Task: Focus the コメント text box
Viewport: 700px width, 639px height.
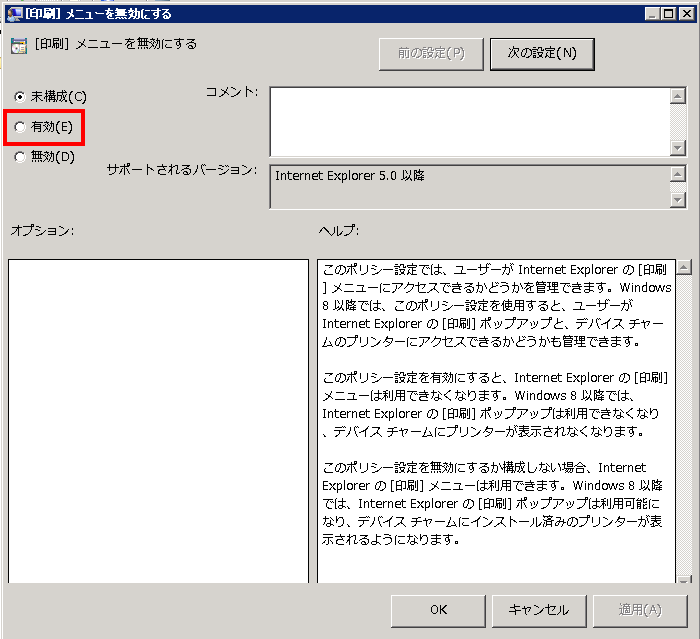Action: (468, 121)
